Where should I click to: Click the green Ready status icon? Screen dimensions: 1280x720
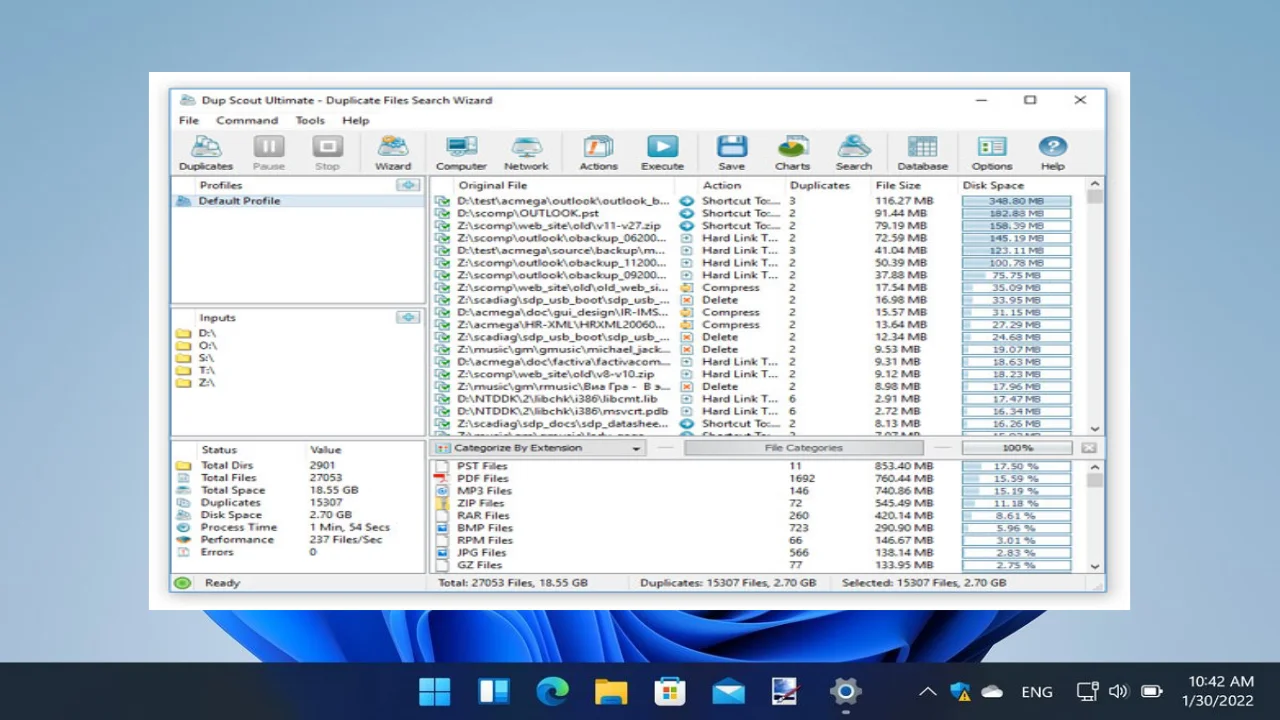tap(182, 583)
